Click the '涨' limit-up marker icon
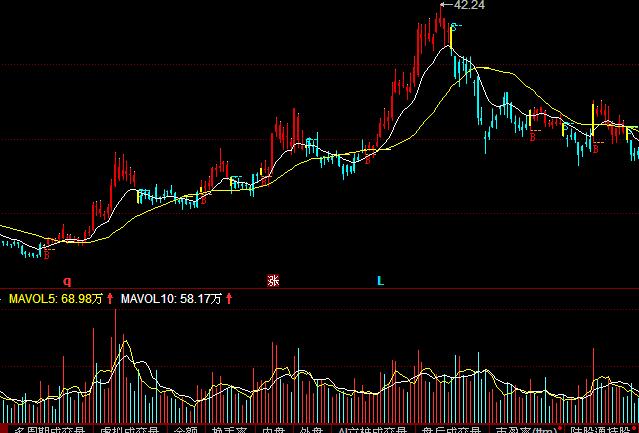 273,281
